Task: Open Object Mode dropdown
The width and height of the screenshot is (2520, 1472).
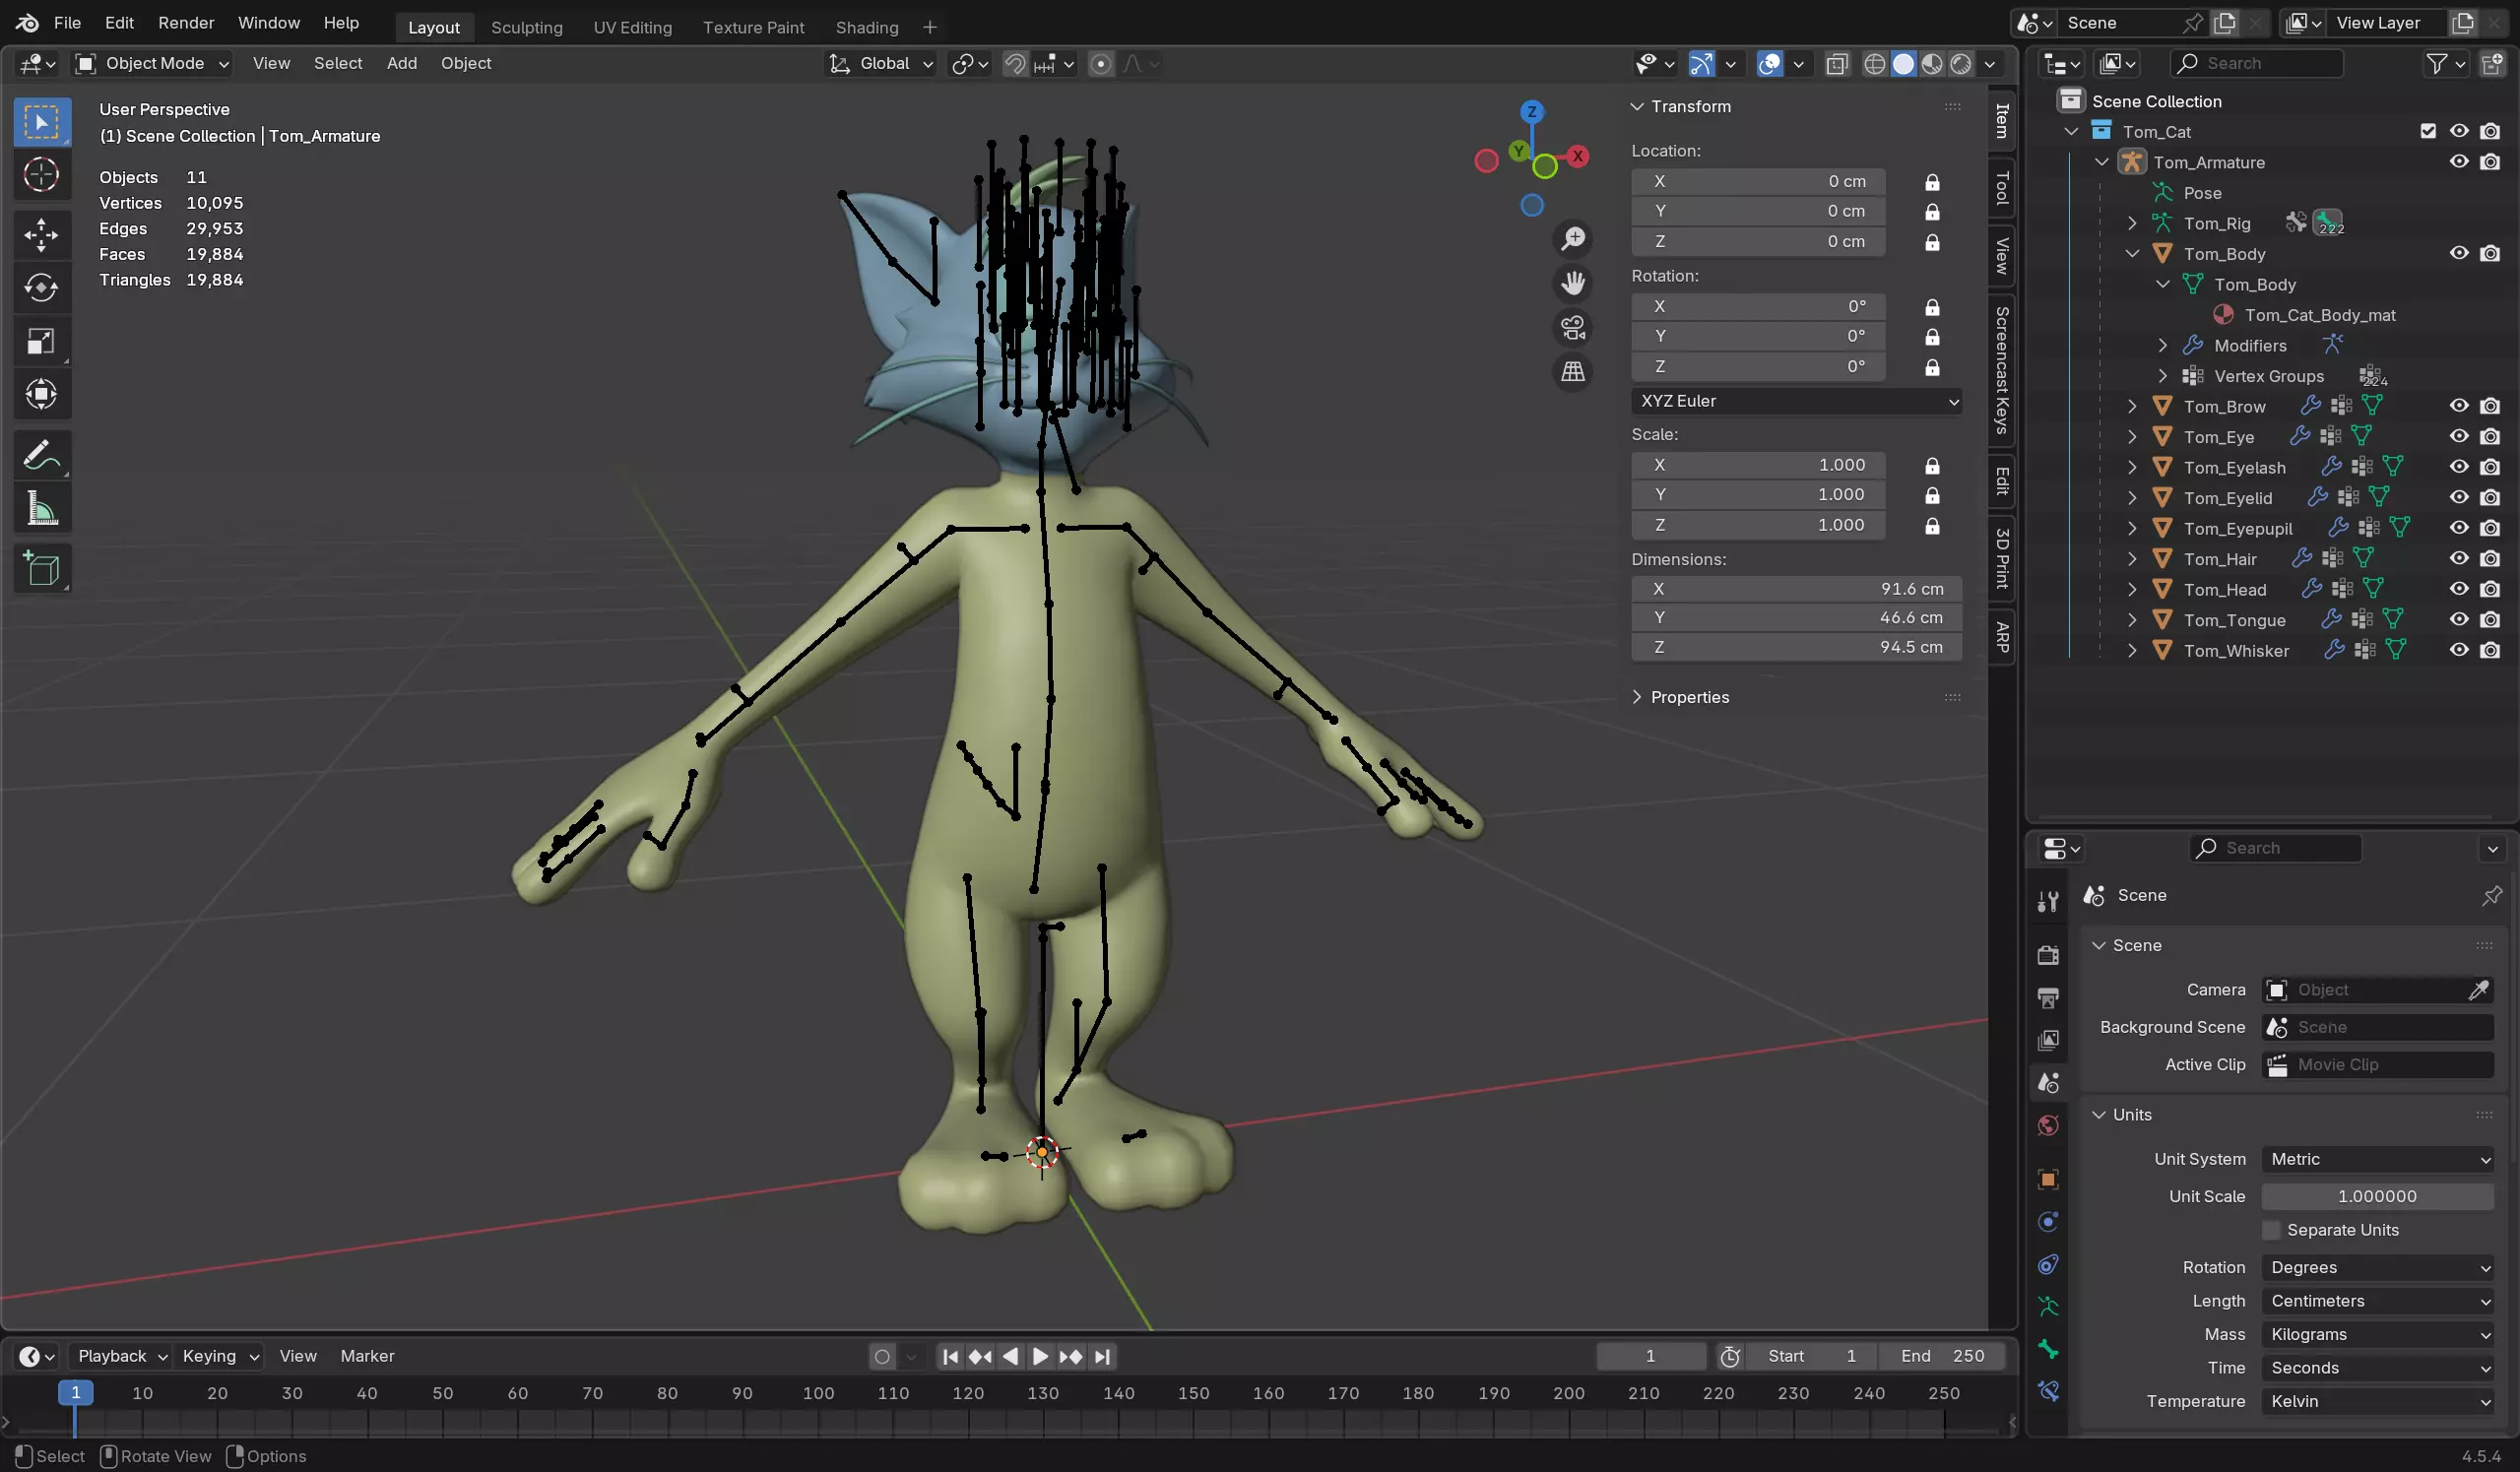Action: point(153,63)
